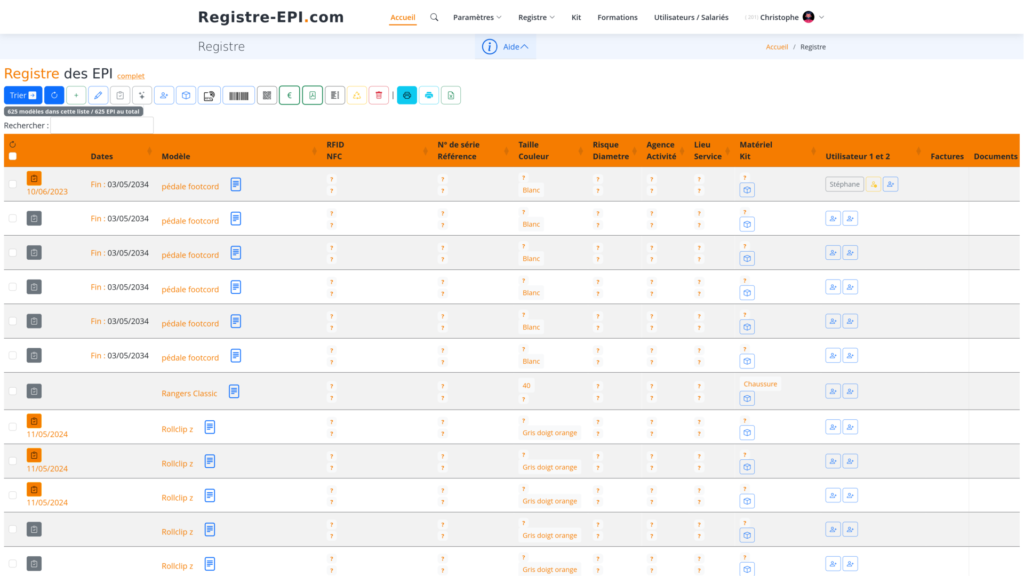Viewport: 1024px width, 576px height.
Task: Tick the checkbox of third pédale footcord row
Action: (12, 253)
